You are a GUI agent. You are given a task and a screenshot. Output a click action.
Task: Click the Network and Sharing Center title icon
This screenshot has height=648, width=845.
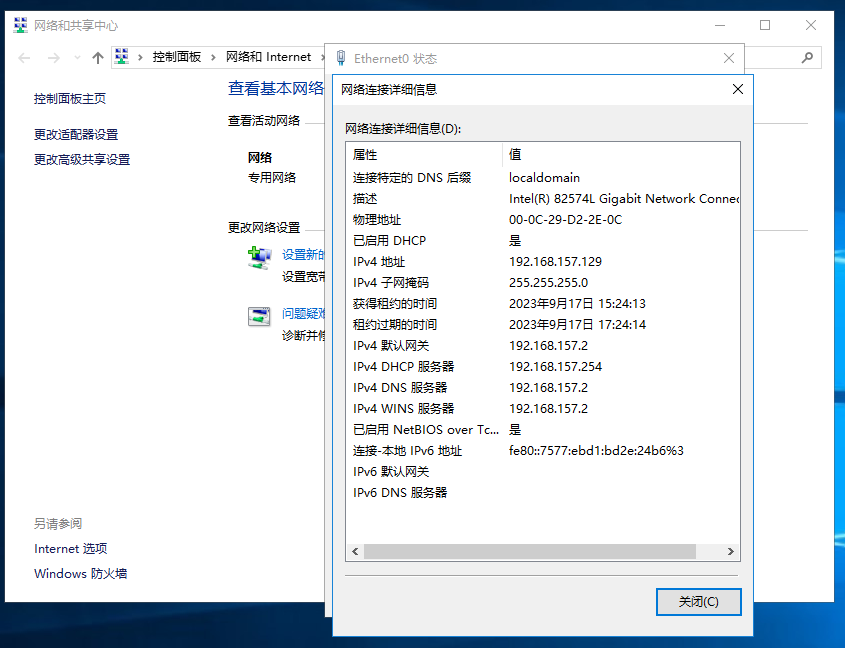tap(20, 25)
